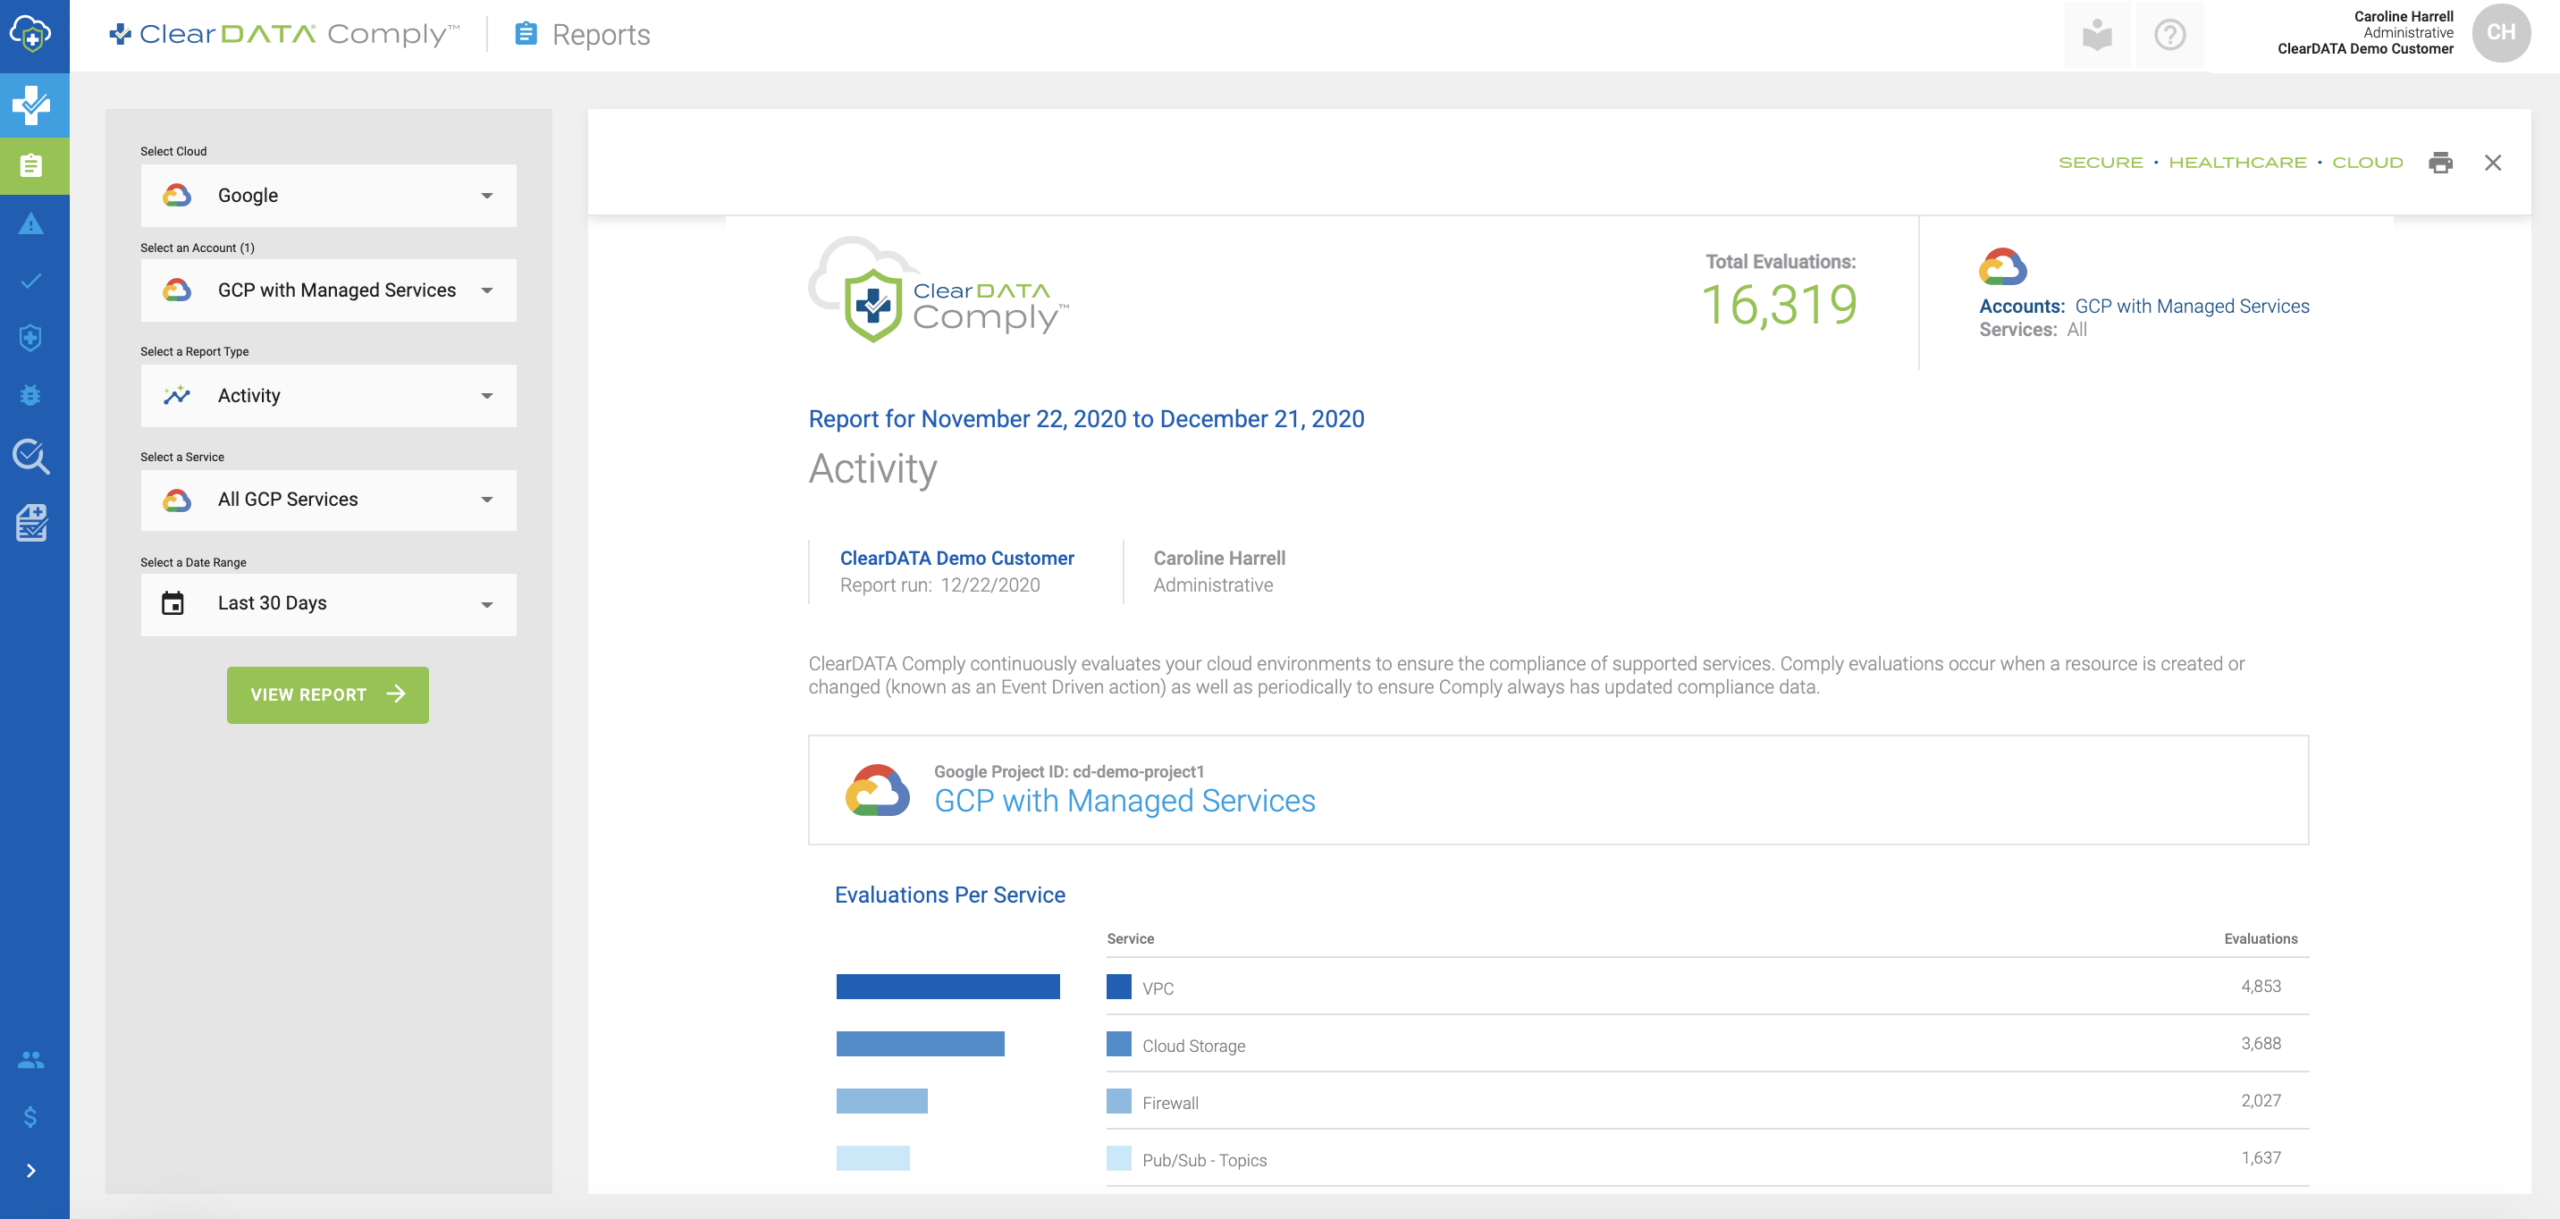Screen dimensions: 2560x1219
Task: Open the magnifier-check search icon in sidebar
Action: (x=31, y=456)
